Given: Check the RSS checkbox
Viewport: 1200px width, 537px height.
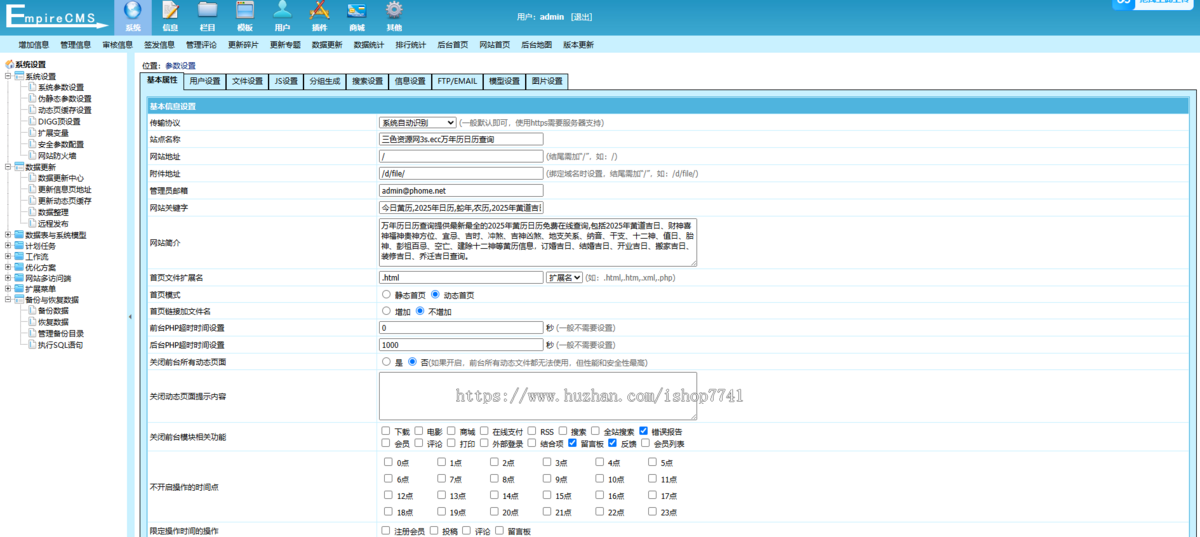Looking at the screenshot, I should pyautogui.click(x=533, y=431).
